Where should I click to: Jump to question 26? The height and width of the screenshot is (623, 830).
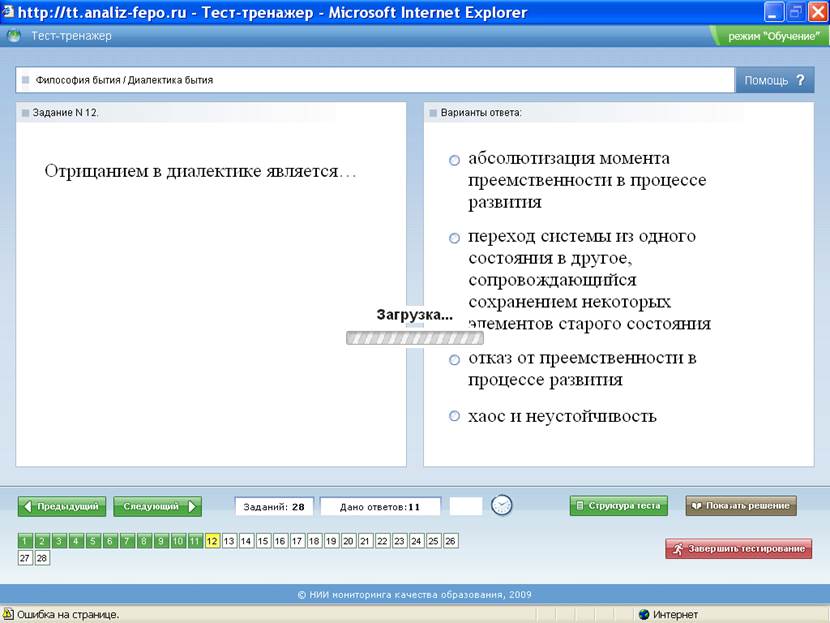[x=450, y=541]
